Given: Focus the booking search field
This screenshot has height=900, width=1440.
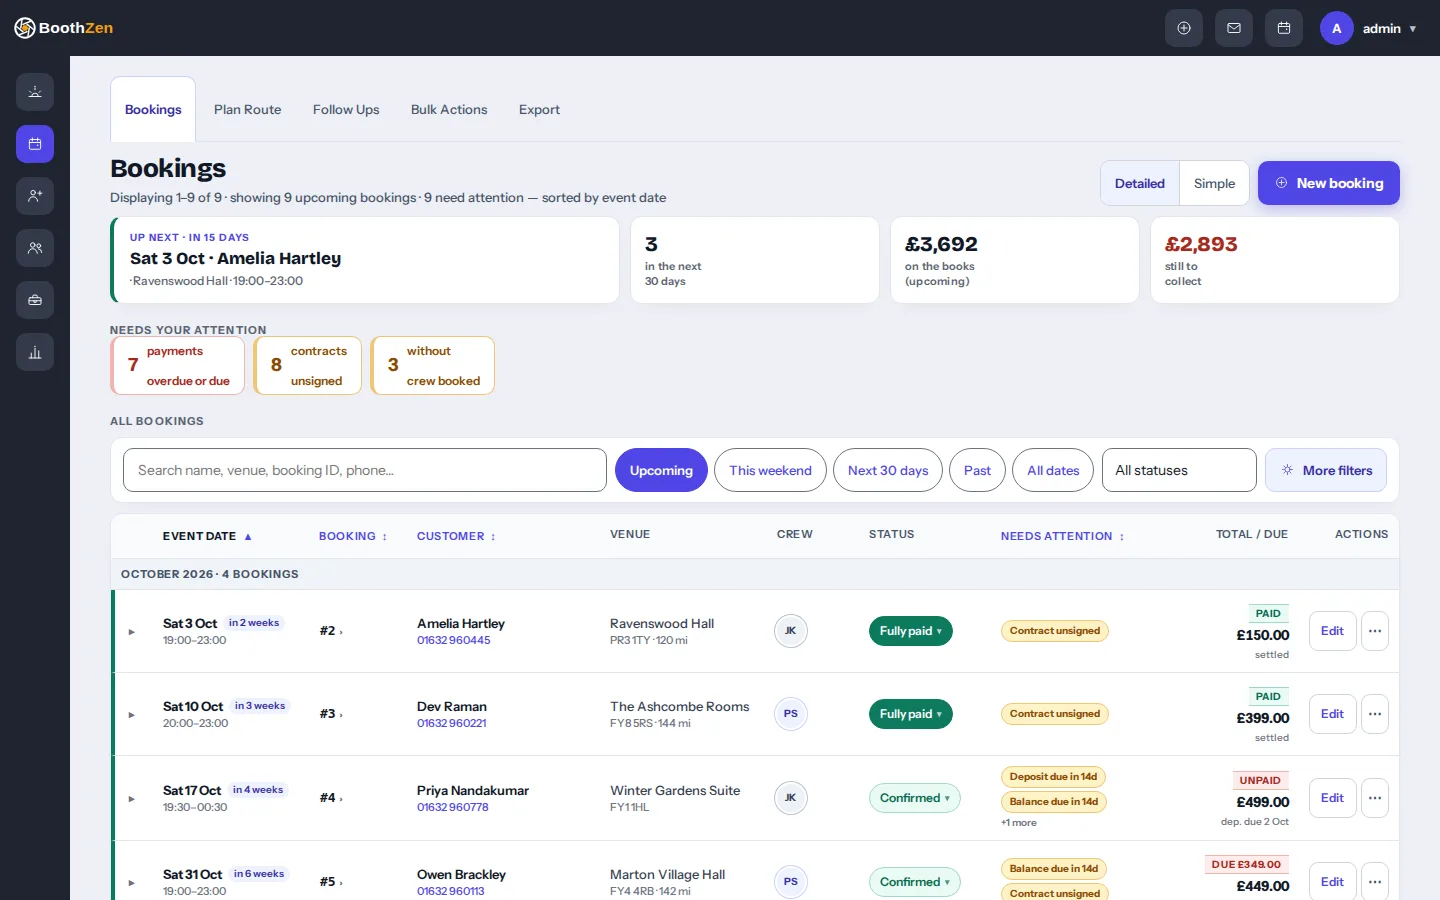Looking at the screenshot, I should pyautogui.click(x=365, y=470).
